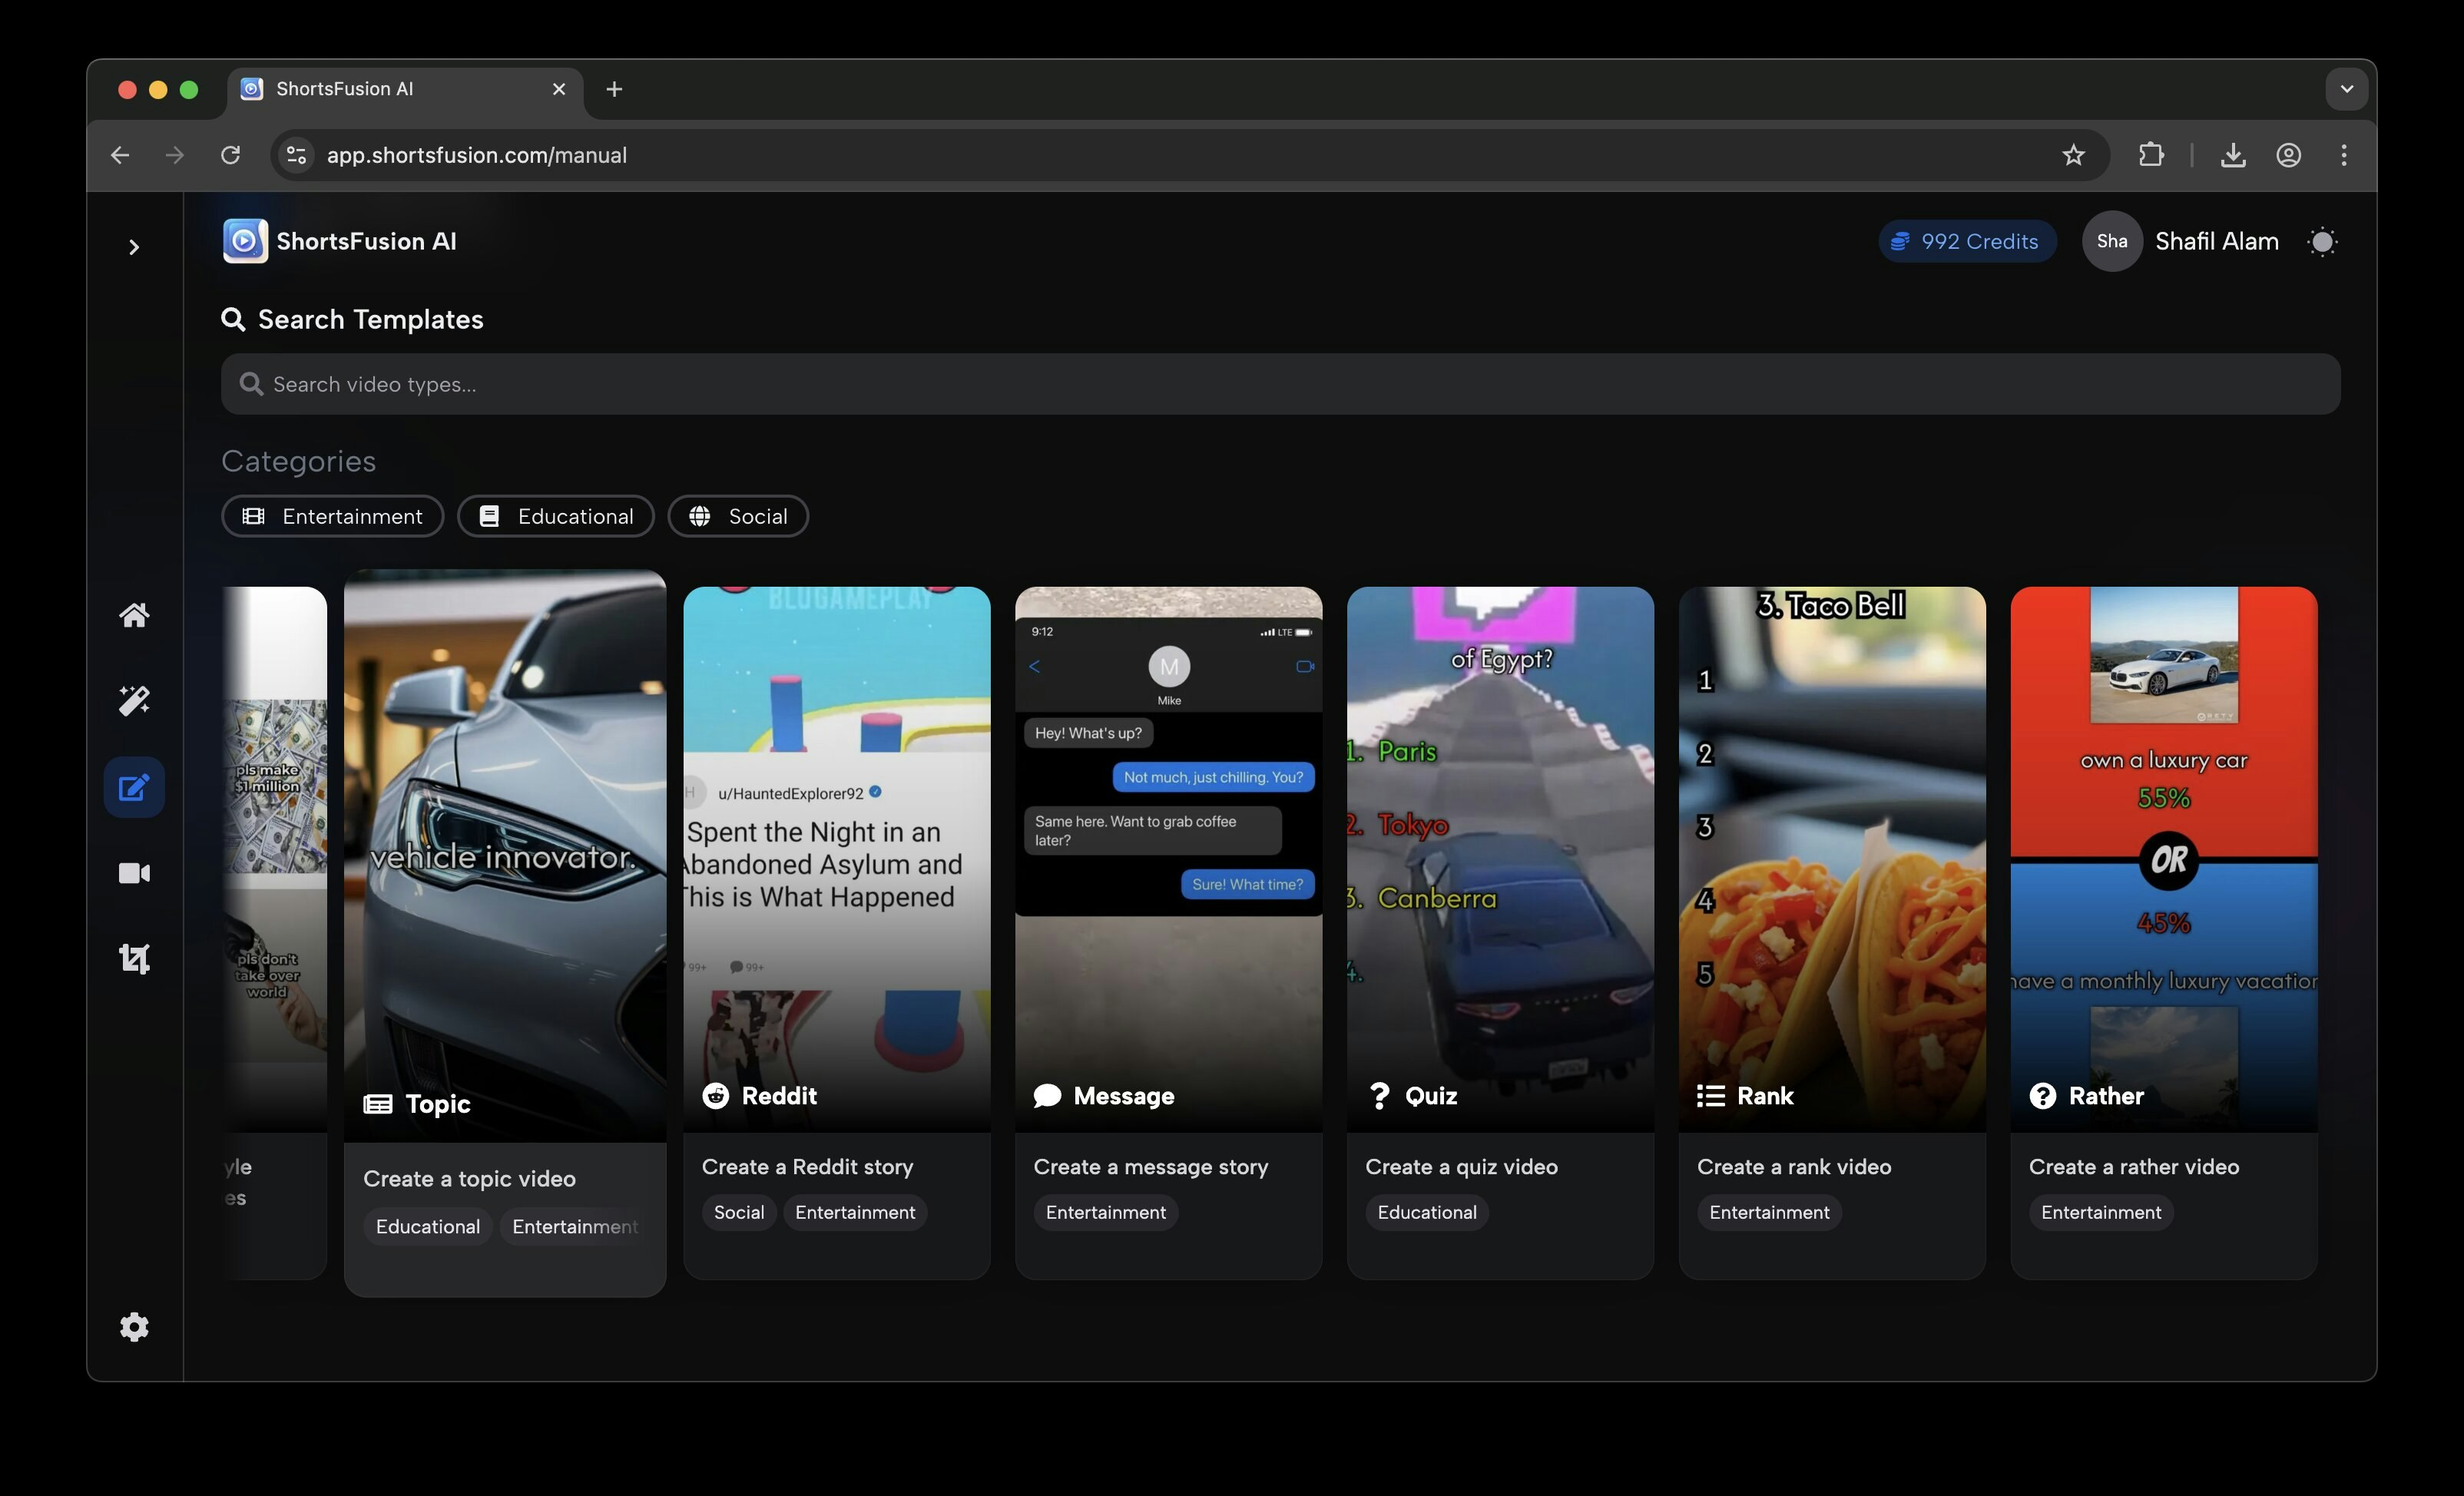Open settings gear in sidebar
This screenshot has width=2464, height=1496.
pyautogui.click(x=134, y=1327)
